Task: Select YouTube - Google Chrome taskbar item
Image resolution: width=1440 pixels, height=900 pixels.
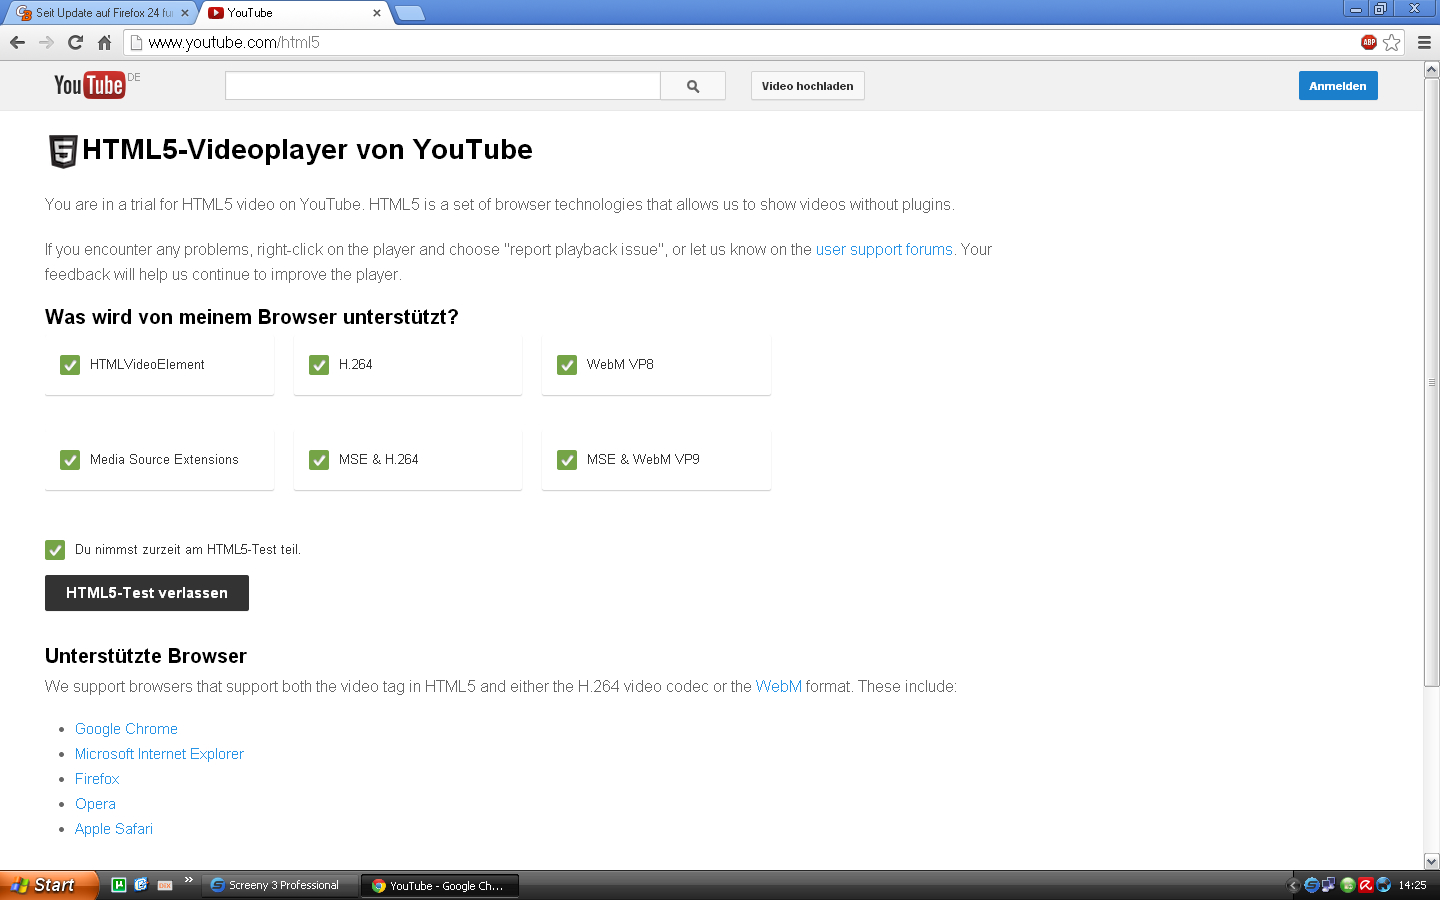Action: click(x=440, y=885)
